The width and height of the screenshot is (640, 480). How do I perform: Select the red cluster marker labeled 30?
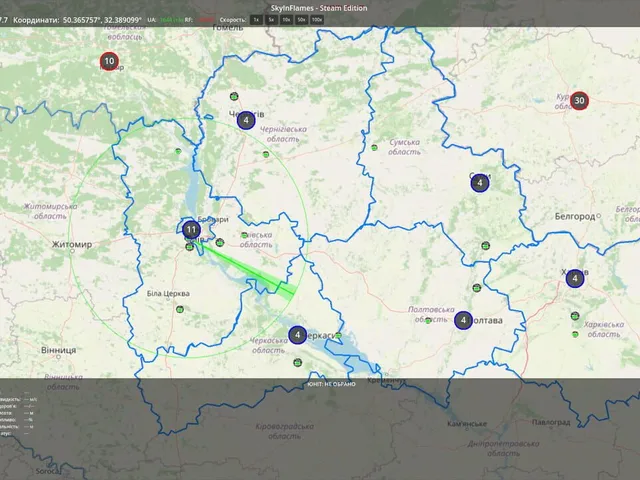tap(579, 100)
